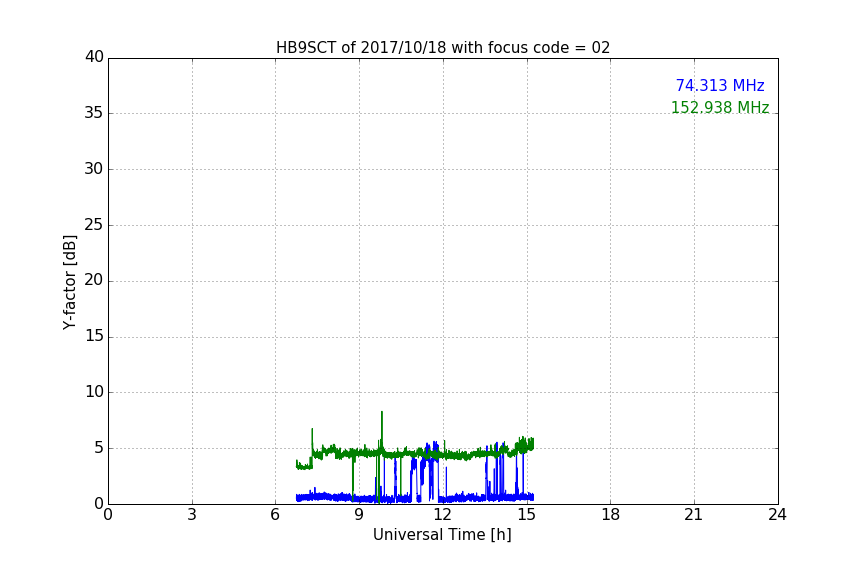864x576 pixels.
Task: Click the plot title "HB9SCT of 2017/10/18 with focus code = 02"
Action: click(x=443, y=48)
